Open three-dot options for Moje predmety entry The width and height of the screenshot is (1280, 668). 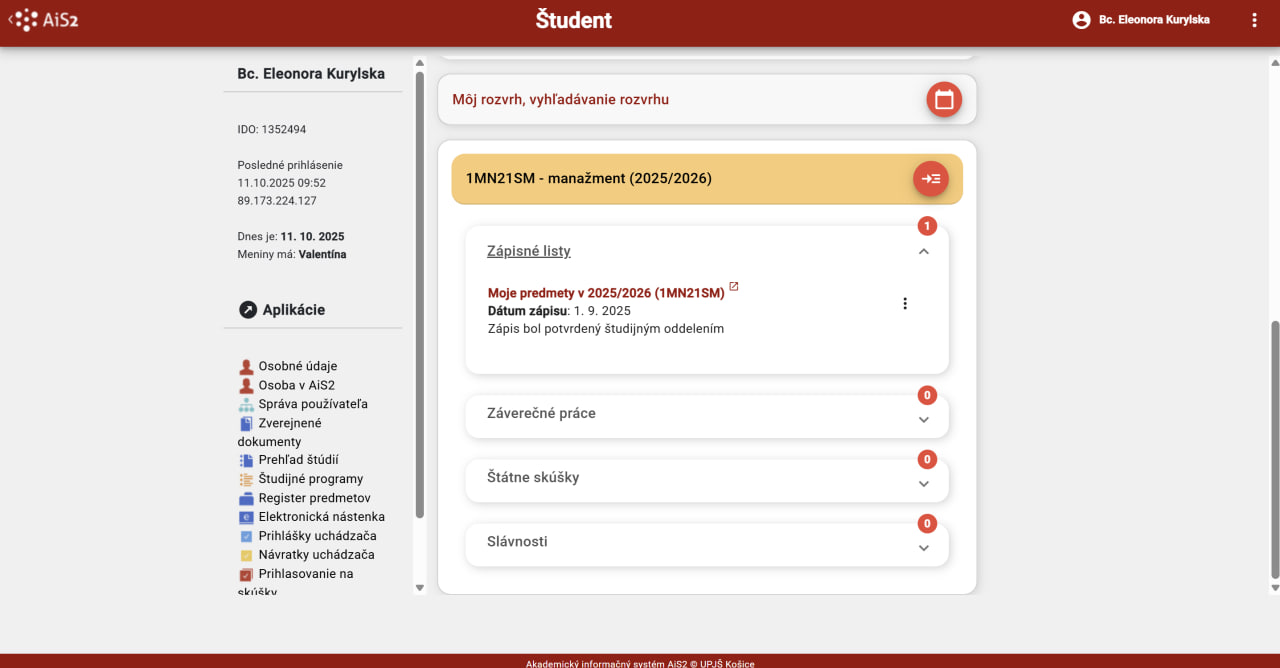(905, 304)
